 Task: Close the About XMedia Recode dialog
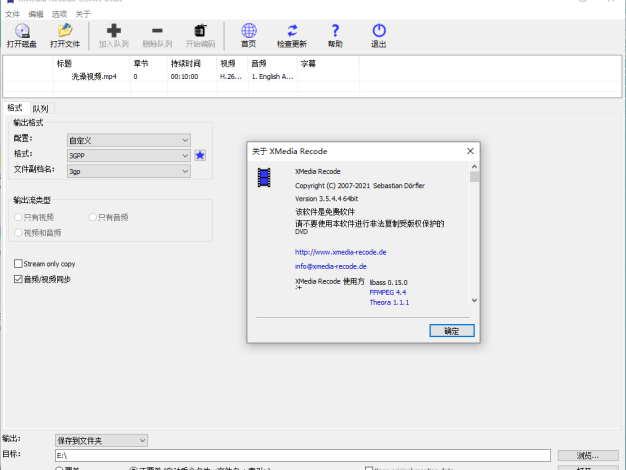pos(470,151)
